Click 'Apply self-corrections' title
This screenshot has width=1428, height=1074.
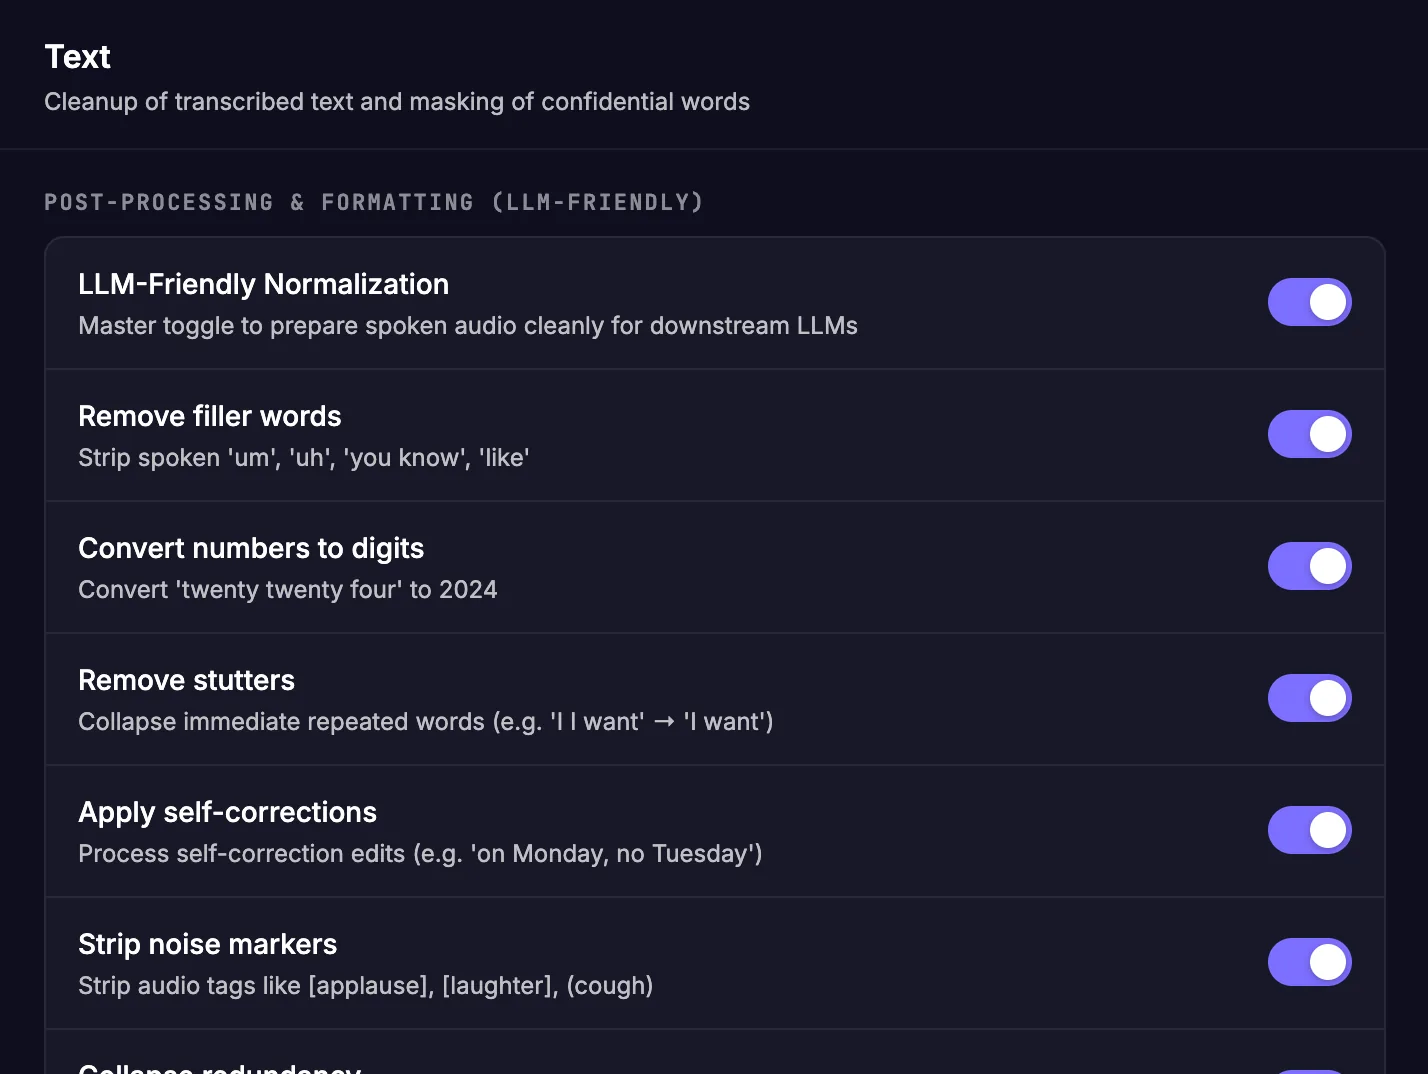[x=227, y=812]
